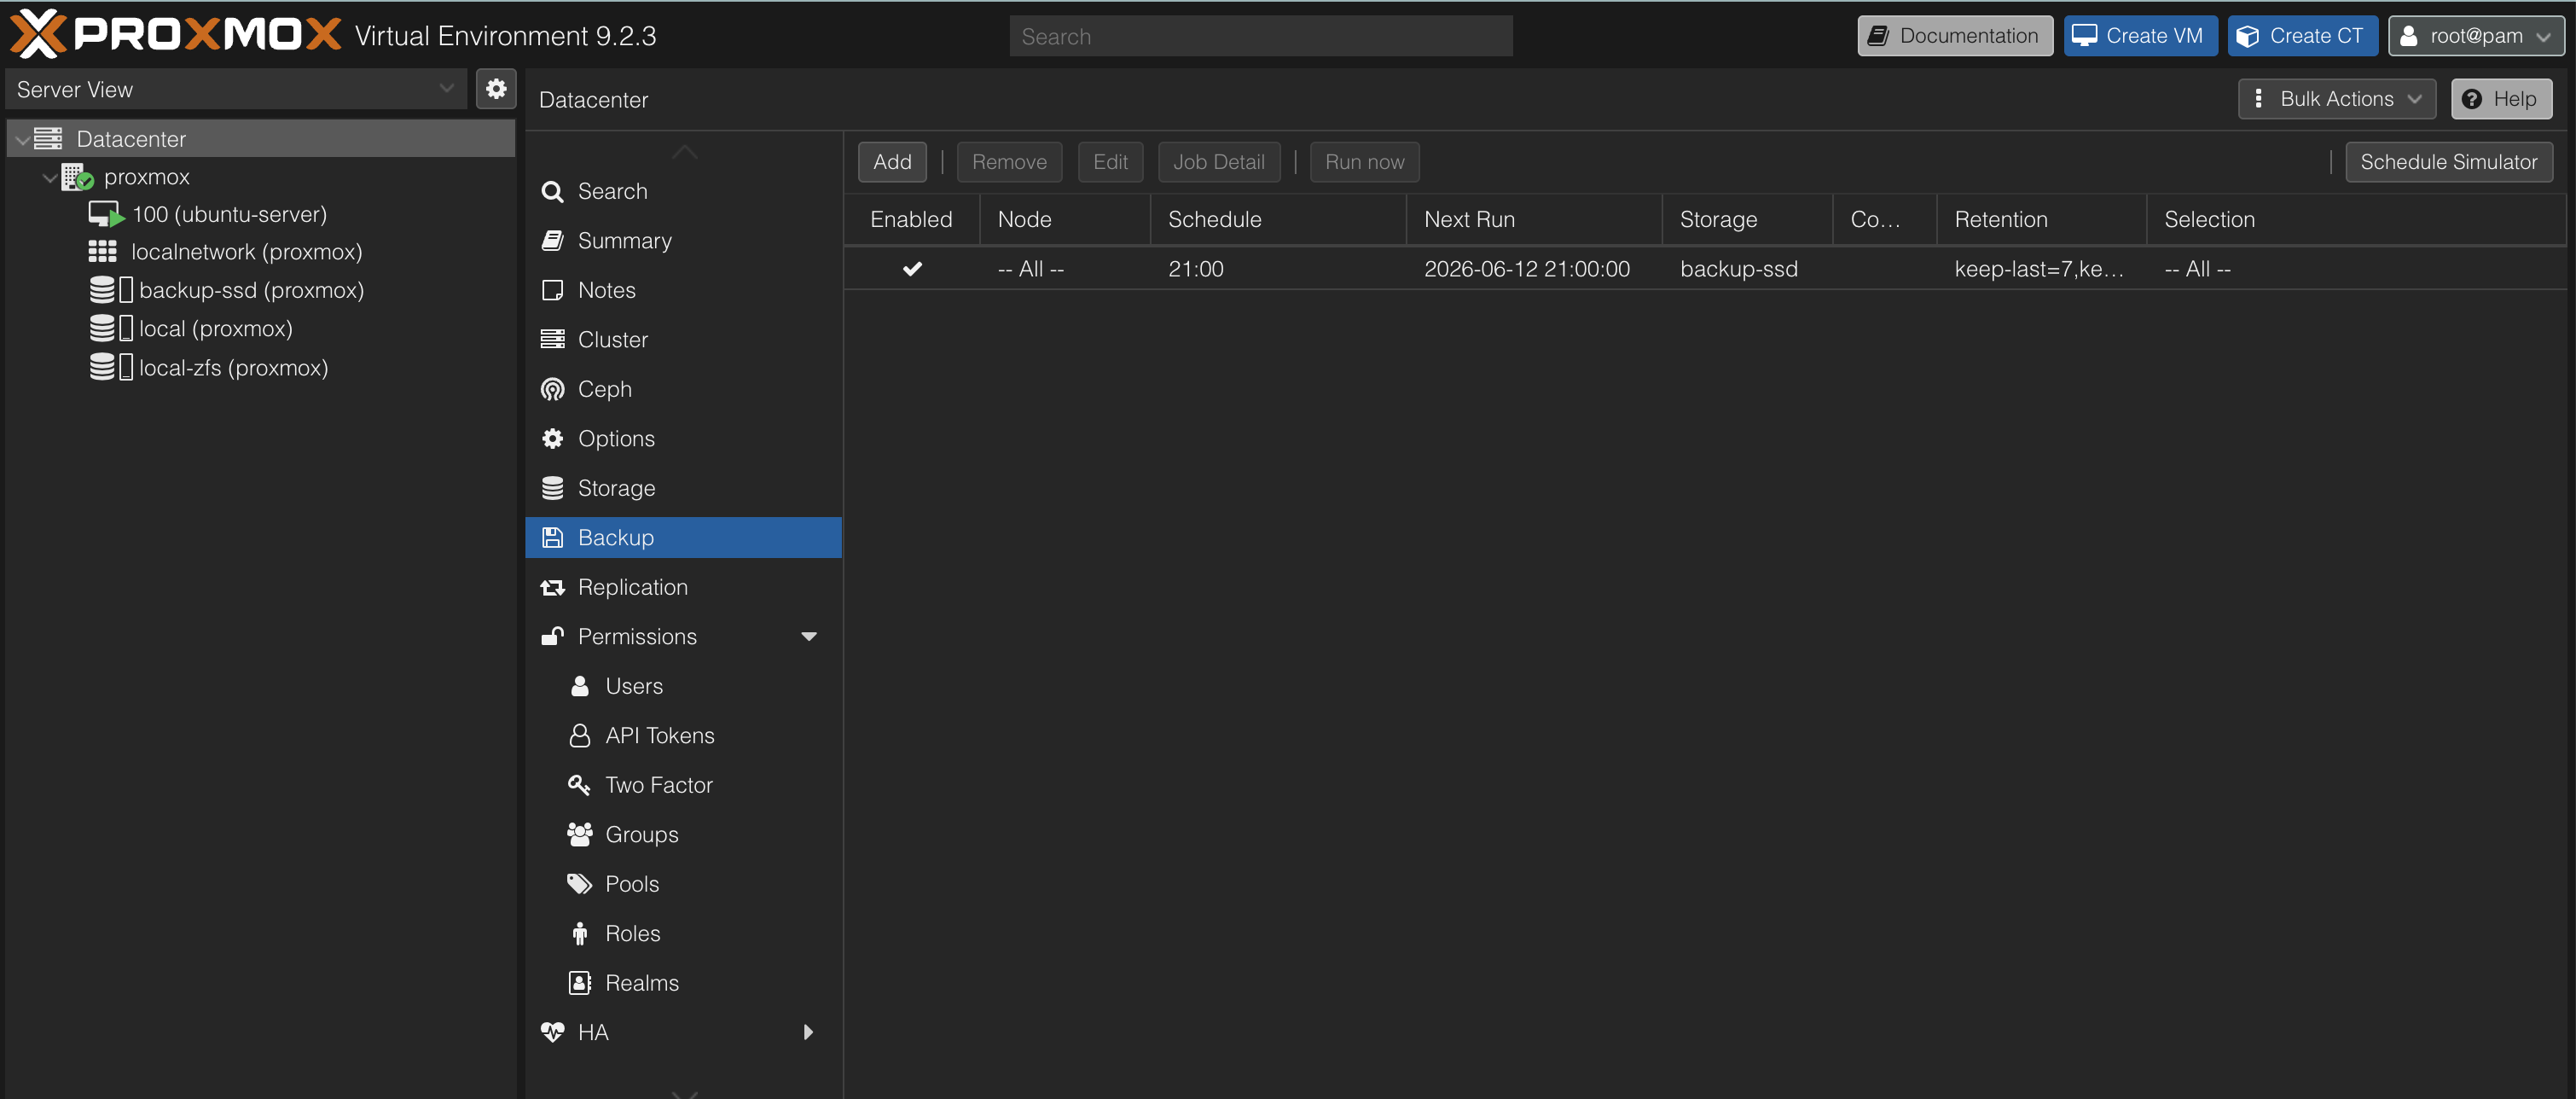Image resolution: width=2576 pixels, height=1099 pixels.
Task: Collapse the Permissions submenu arrow
Action: [x=809, y=636]
